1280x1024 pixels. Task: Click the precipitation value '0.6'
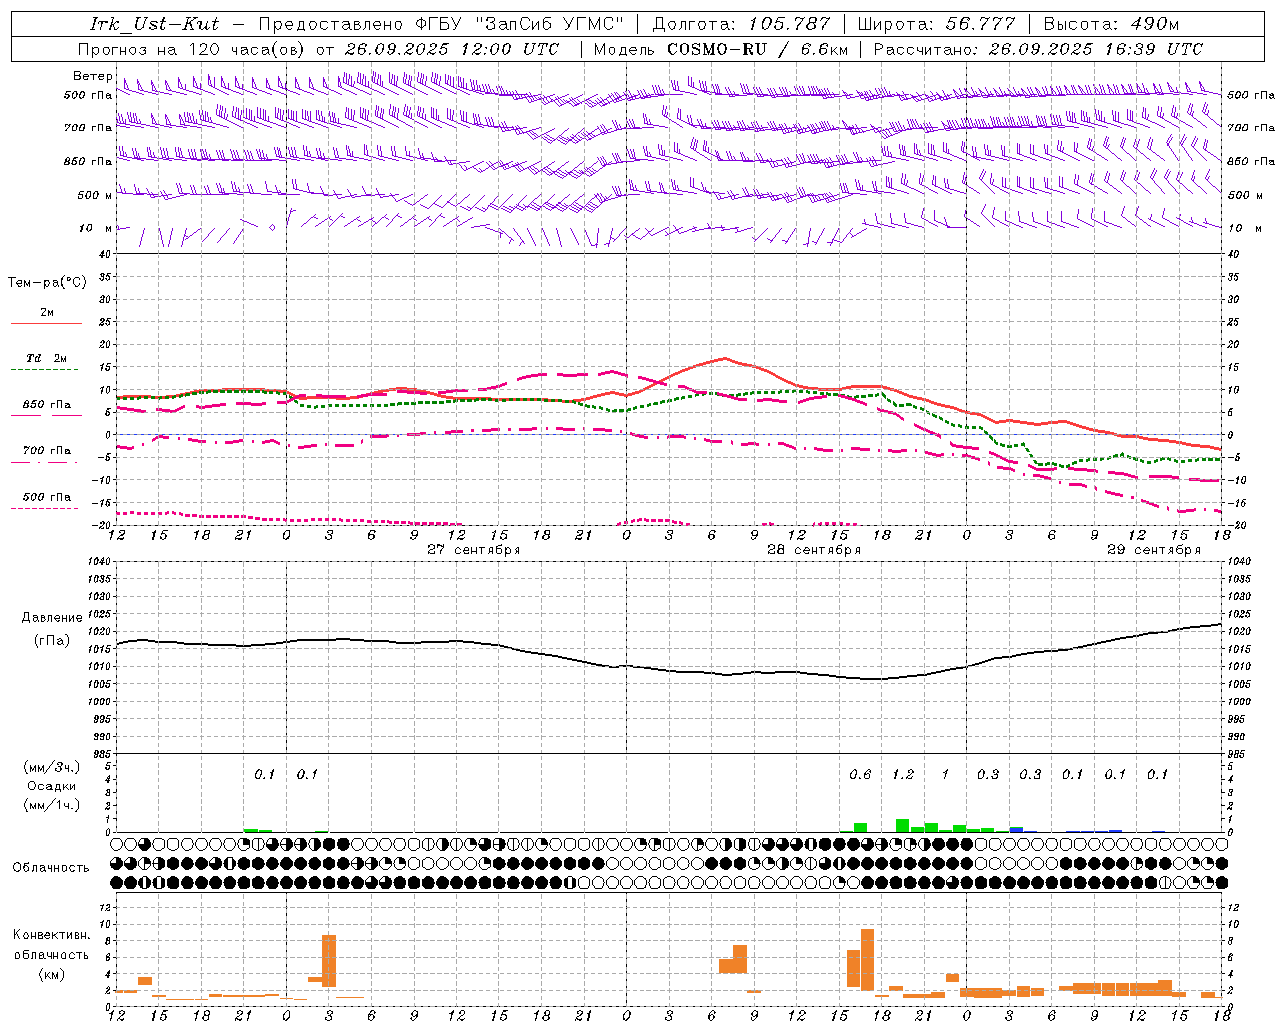(x=860, y=775)
